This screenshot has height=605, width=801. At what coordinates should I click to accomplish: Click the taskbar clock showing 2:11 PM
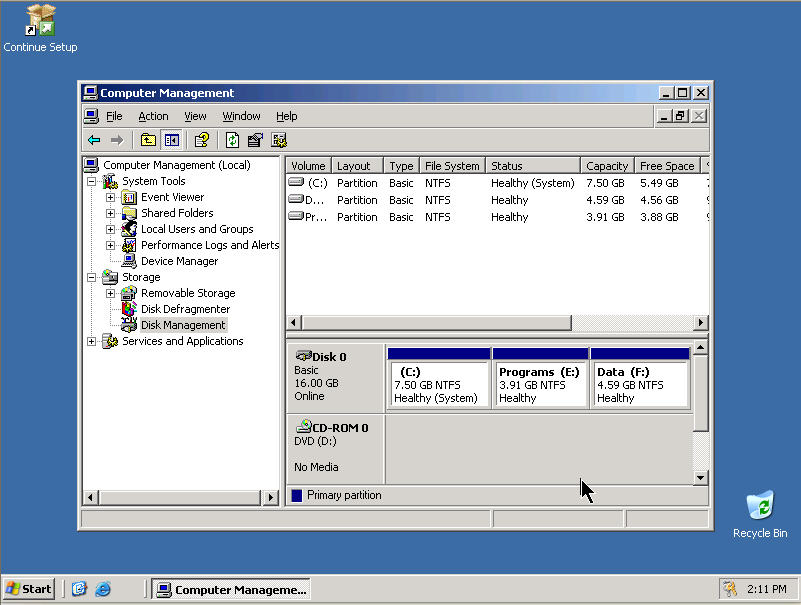point(766,589)
